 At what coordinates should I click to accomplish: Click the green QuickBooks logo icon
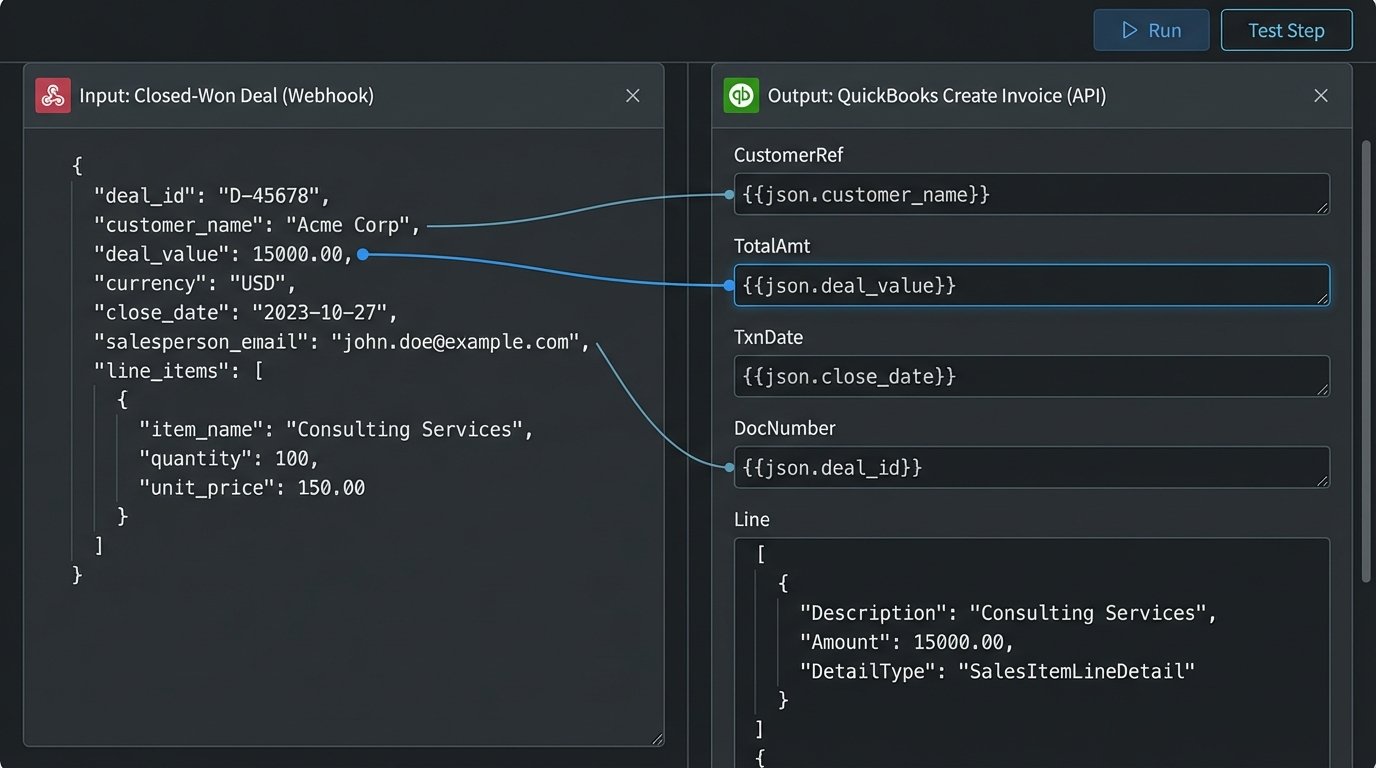741,96
